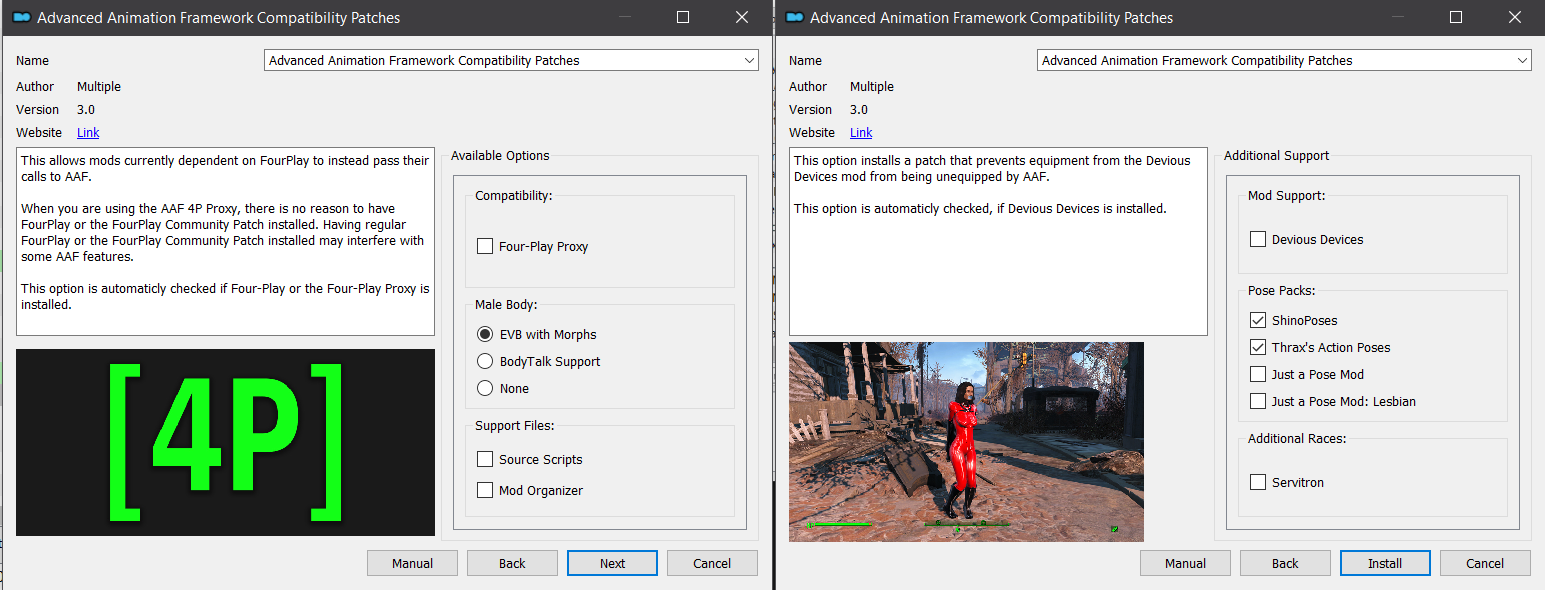Check the Devious Devices mod support box
The width and height of the screenshot is (1546, 590).
point(1258,239)
